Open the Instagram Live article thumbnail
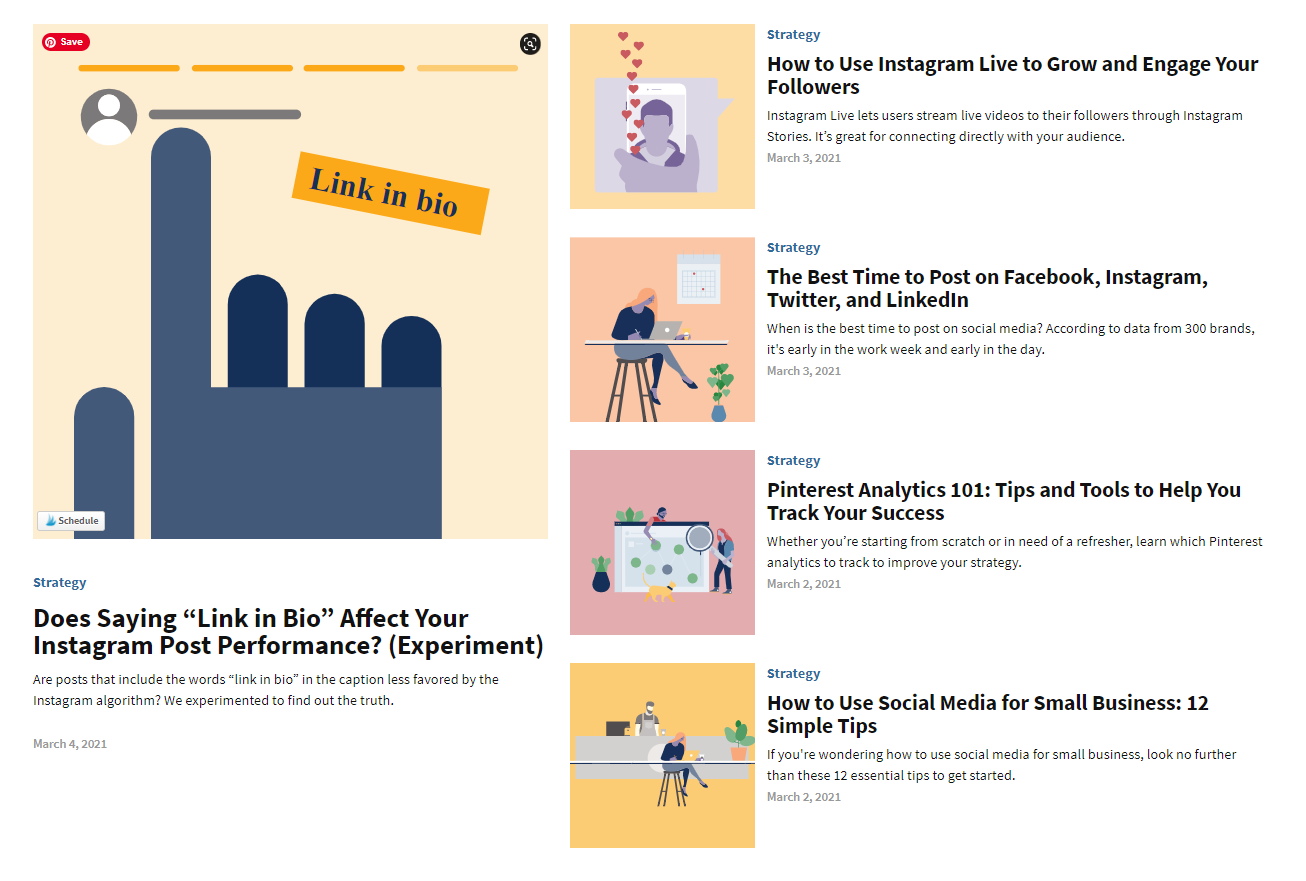This screenshot has height=881, width=1306. click(662, 117)
